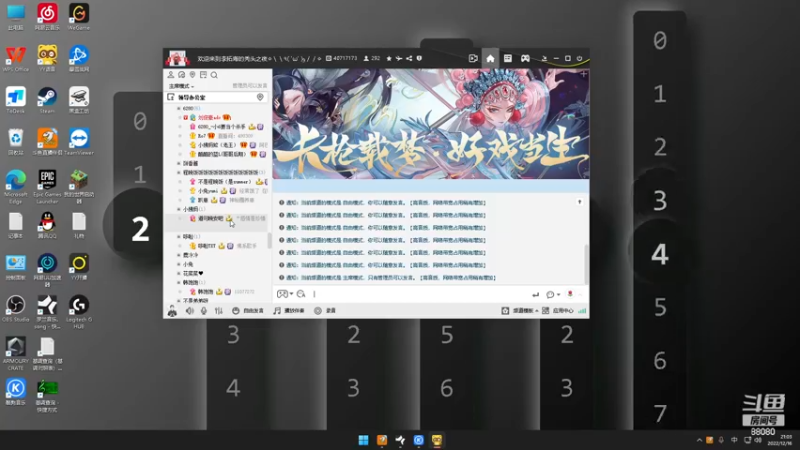The width and height of the screenshot is (800, 450).
Task: Toggle the 自由发言 free speech button
Action: tap(248, 310)
